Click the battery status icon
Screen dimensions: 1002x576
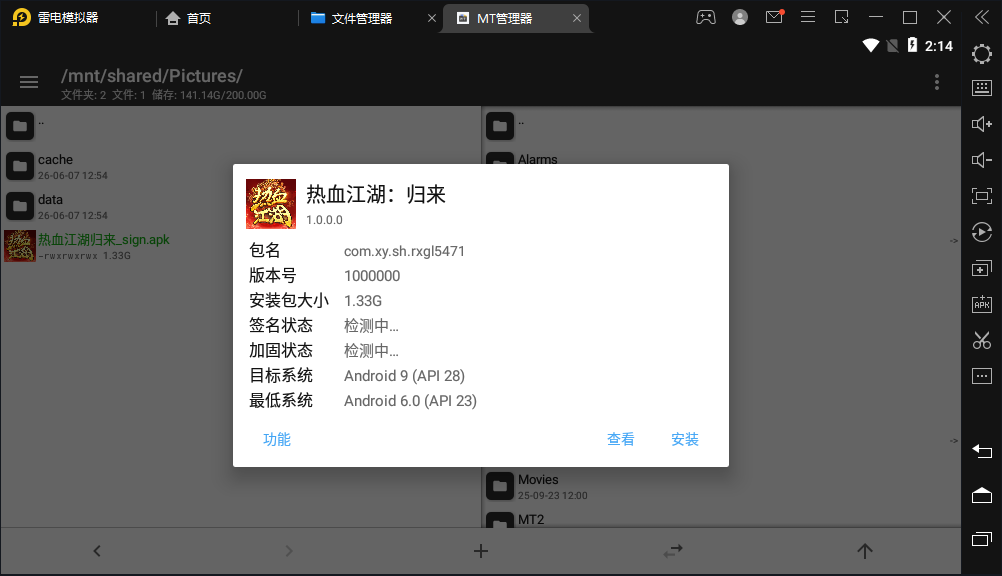(912, 45)
